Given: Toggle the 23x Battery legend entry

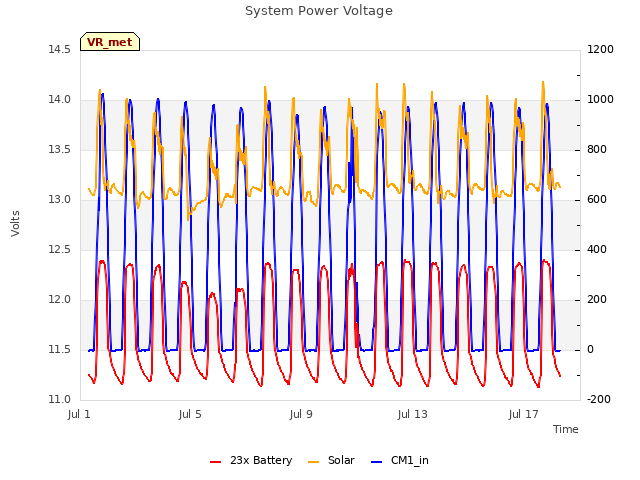Looking at the screenshot, I should point(251,460).
